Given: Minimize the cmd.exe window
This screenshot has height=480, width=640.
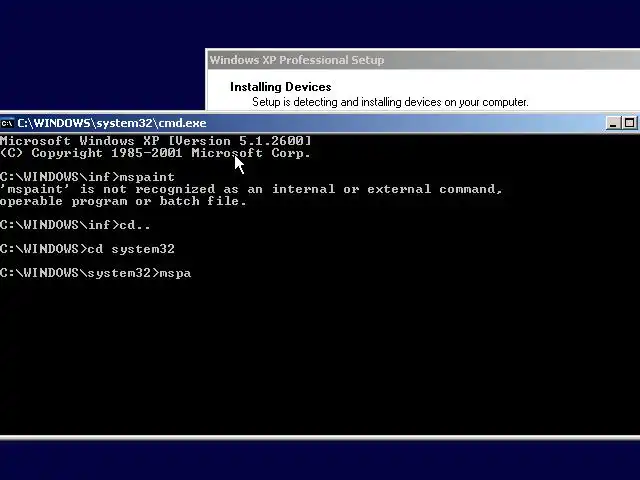Looking at the screenshot, I should (x=613, y=123).
